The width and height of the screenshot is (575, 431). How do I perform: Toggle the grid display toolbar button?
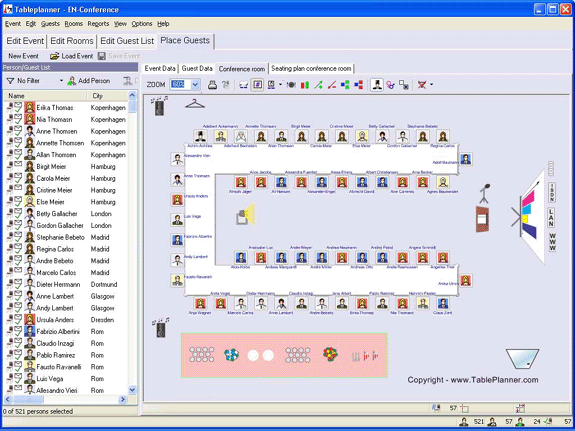(x=257, y=85)
